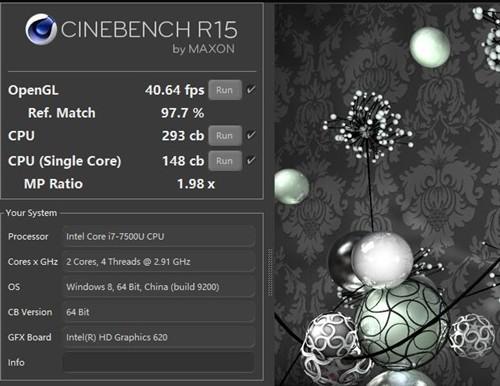Screen dimensions: 500x386
Task: Toggle the OpenGL test checkbox
Action: click(251, 90)
